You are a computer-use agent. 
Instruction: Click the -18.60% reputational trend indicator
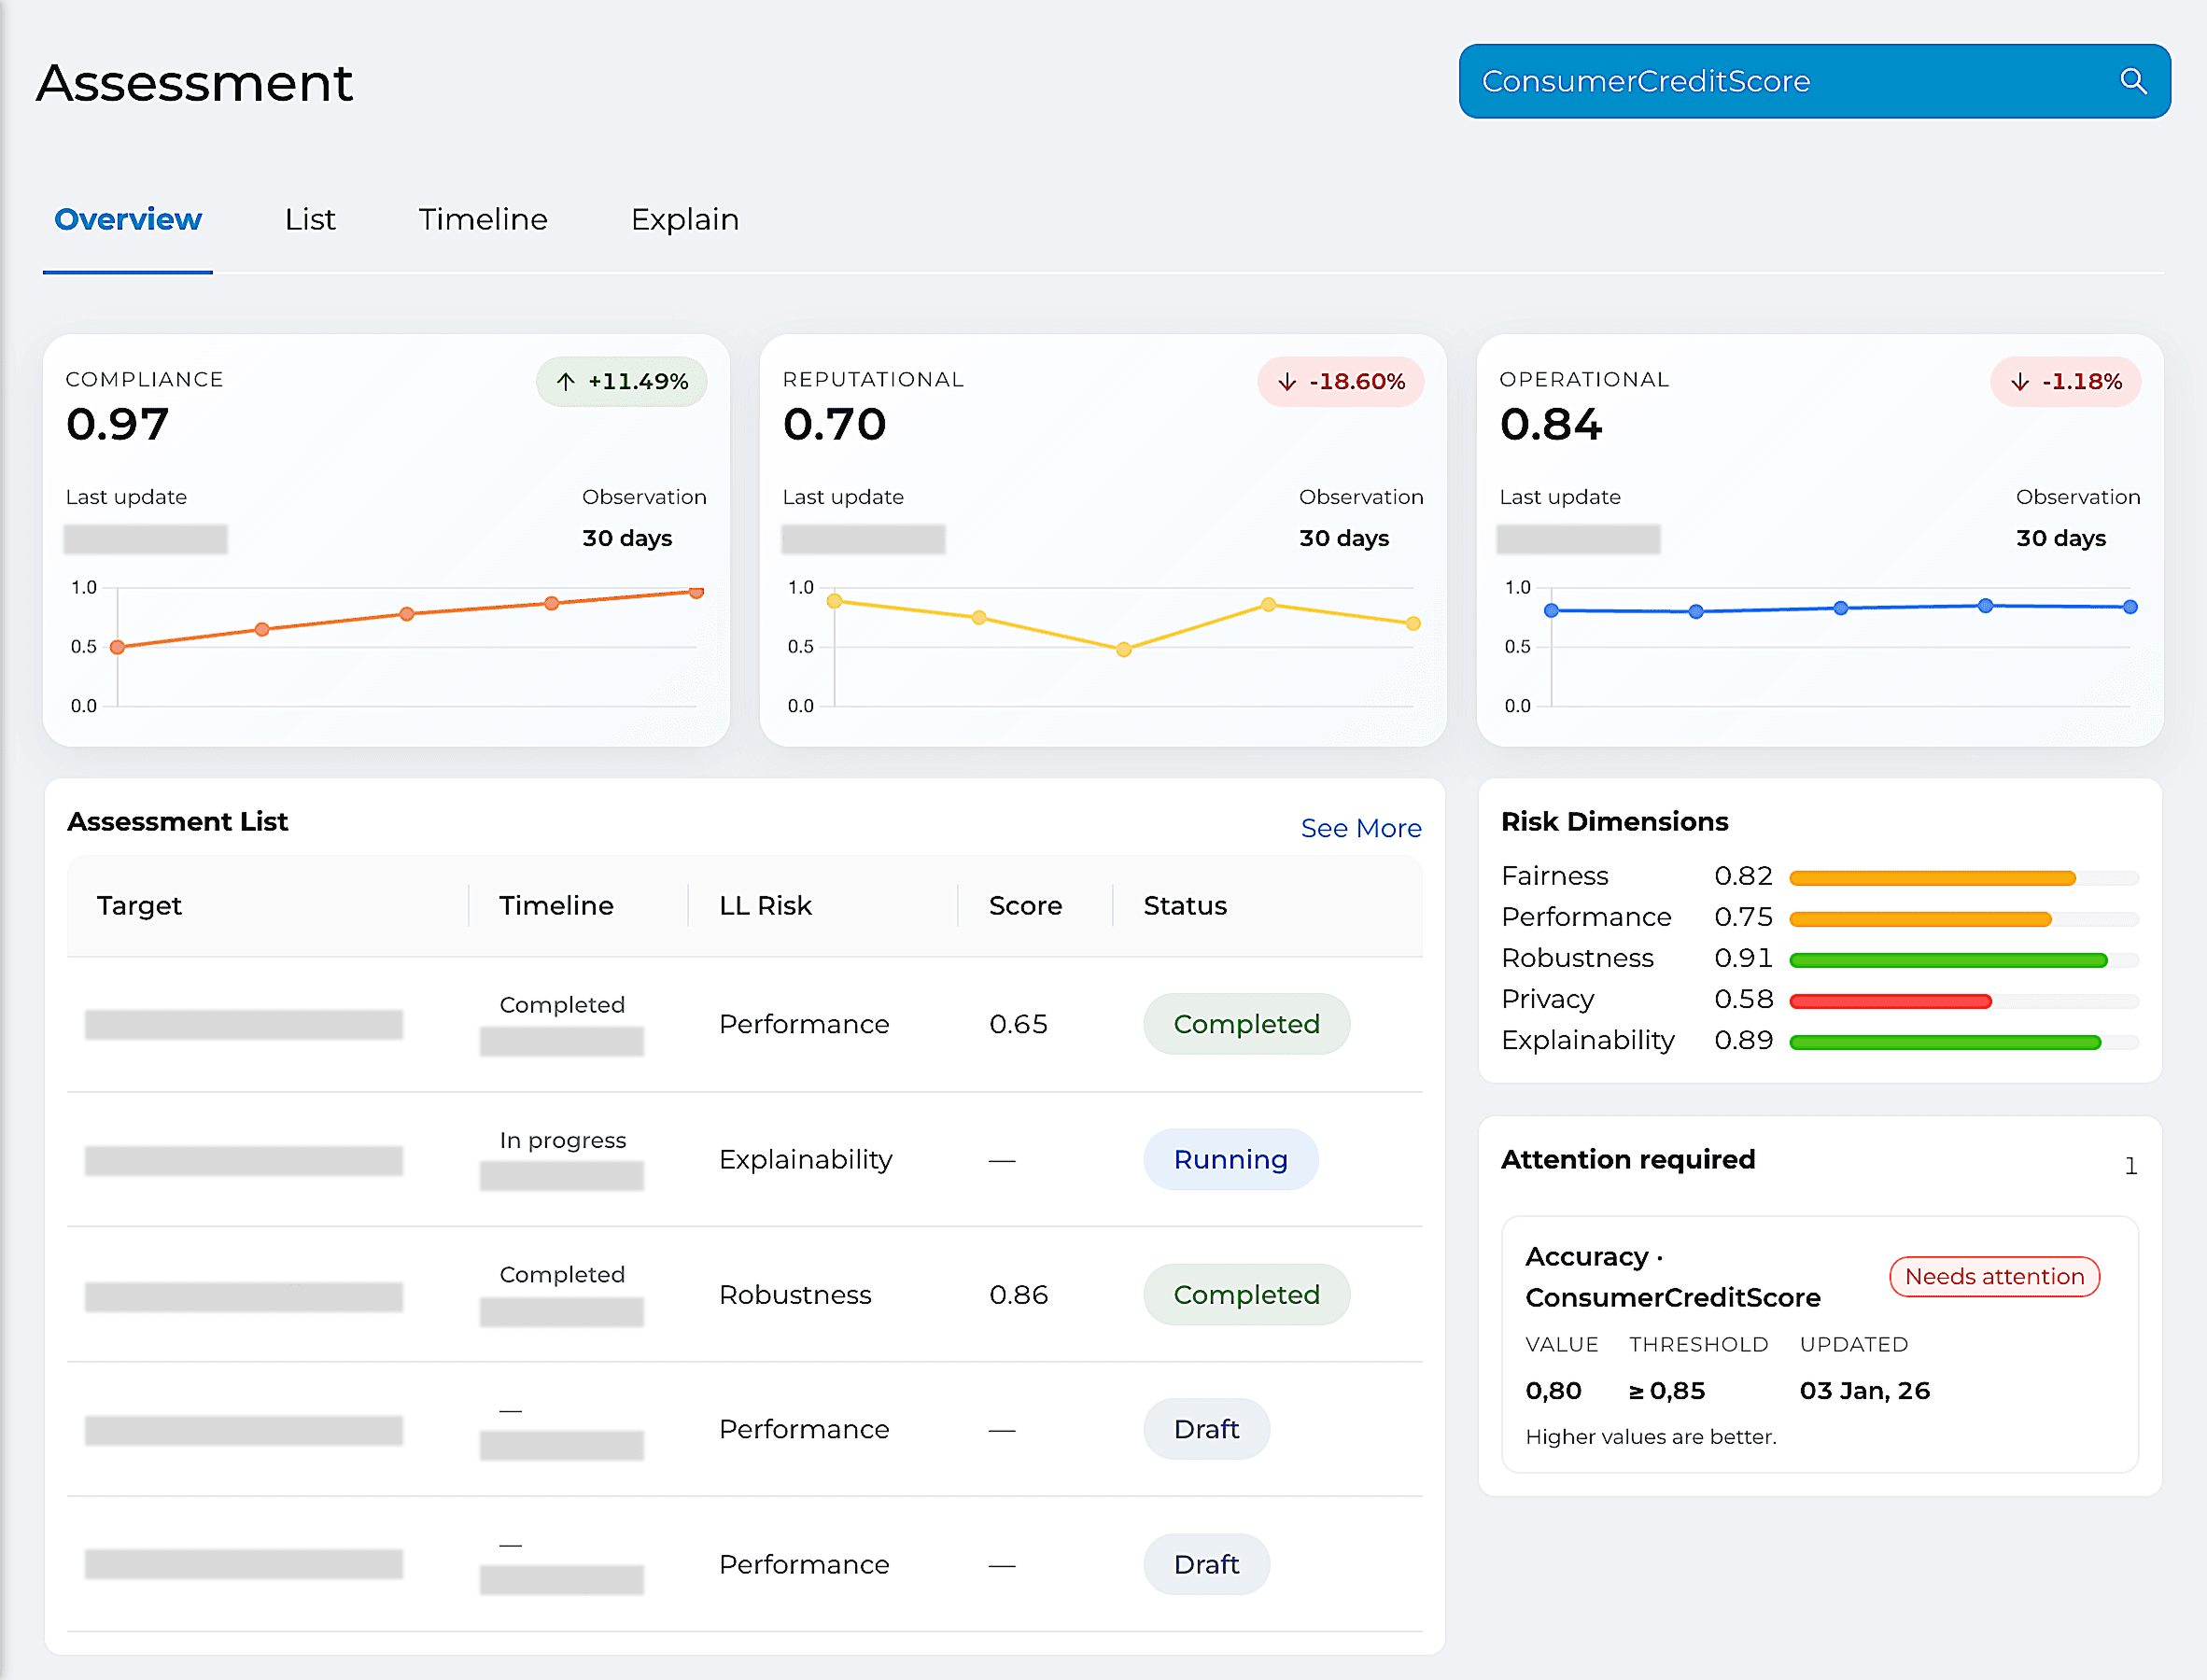pos(1340,381)
